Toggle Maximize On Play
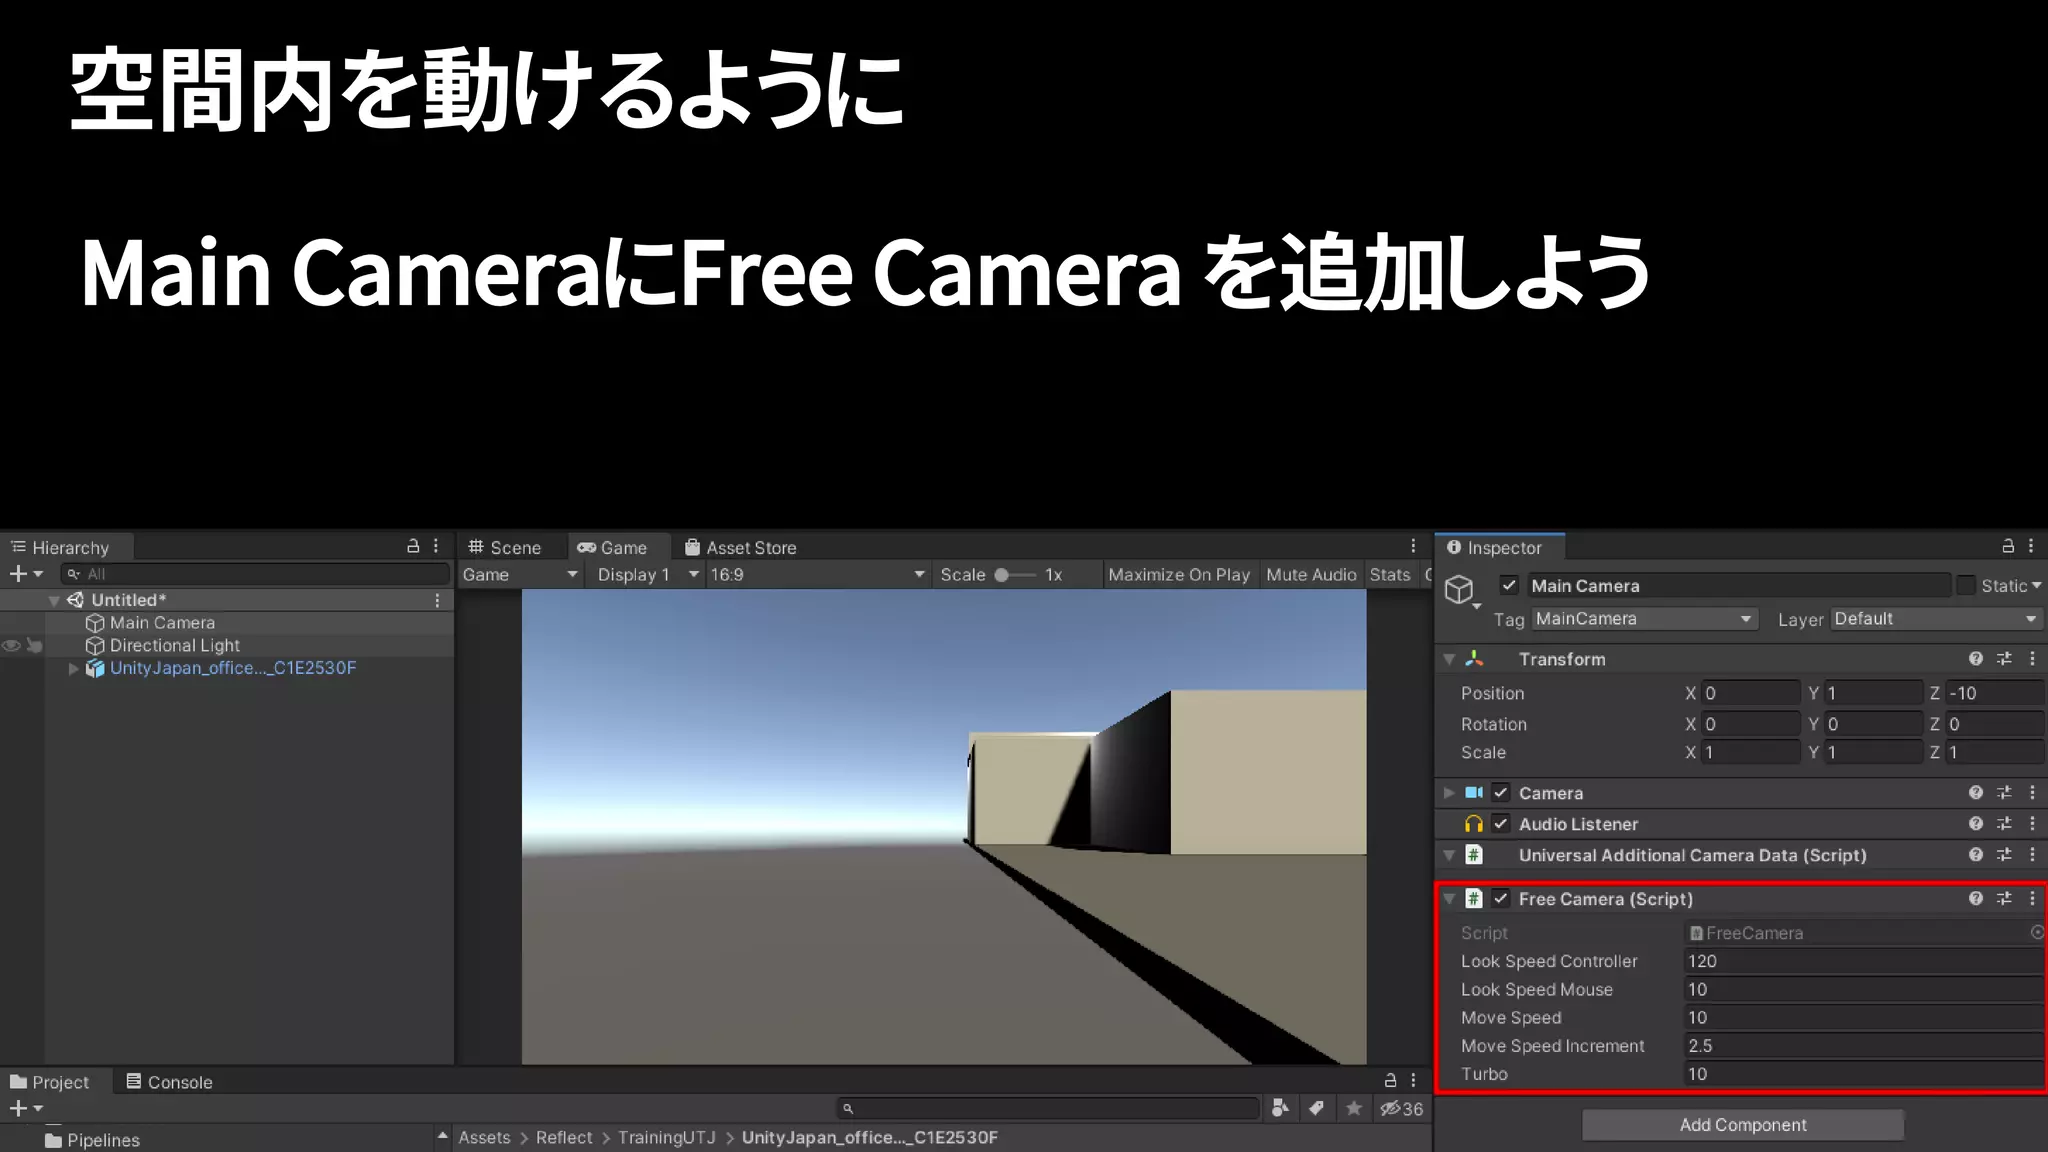The image size is (2048, 1152). click(1179, 575)
